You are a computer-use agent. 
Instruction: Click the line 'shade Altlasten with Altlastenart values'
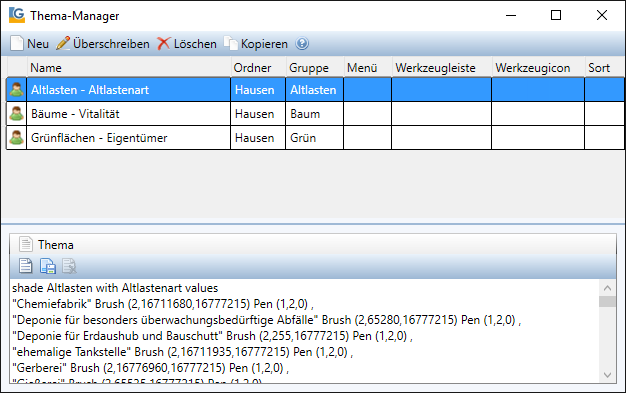tap(115, 288)
